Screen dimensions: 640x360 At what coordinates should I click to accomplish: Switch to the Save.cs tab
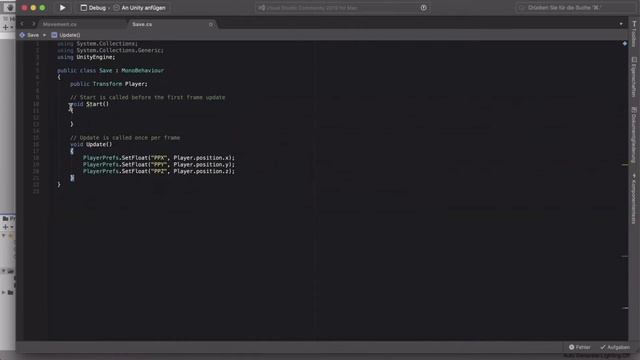click(142, 24)
